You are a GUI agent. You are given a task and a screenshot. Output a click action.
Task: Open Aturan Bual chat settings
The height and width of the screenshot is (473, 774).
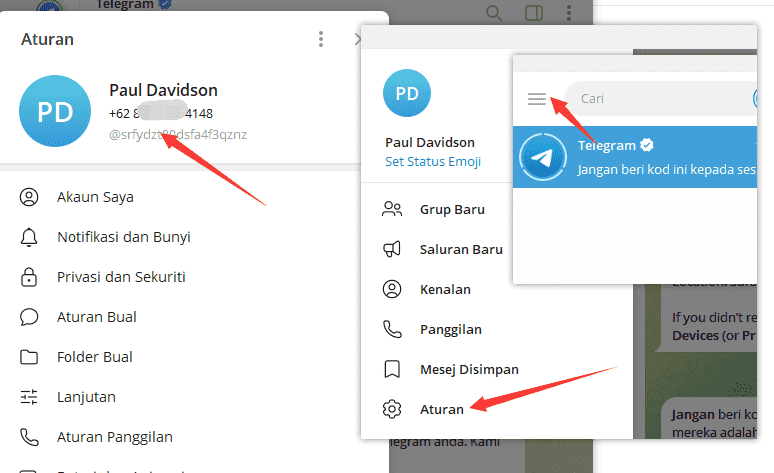tap(97, 317)
